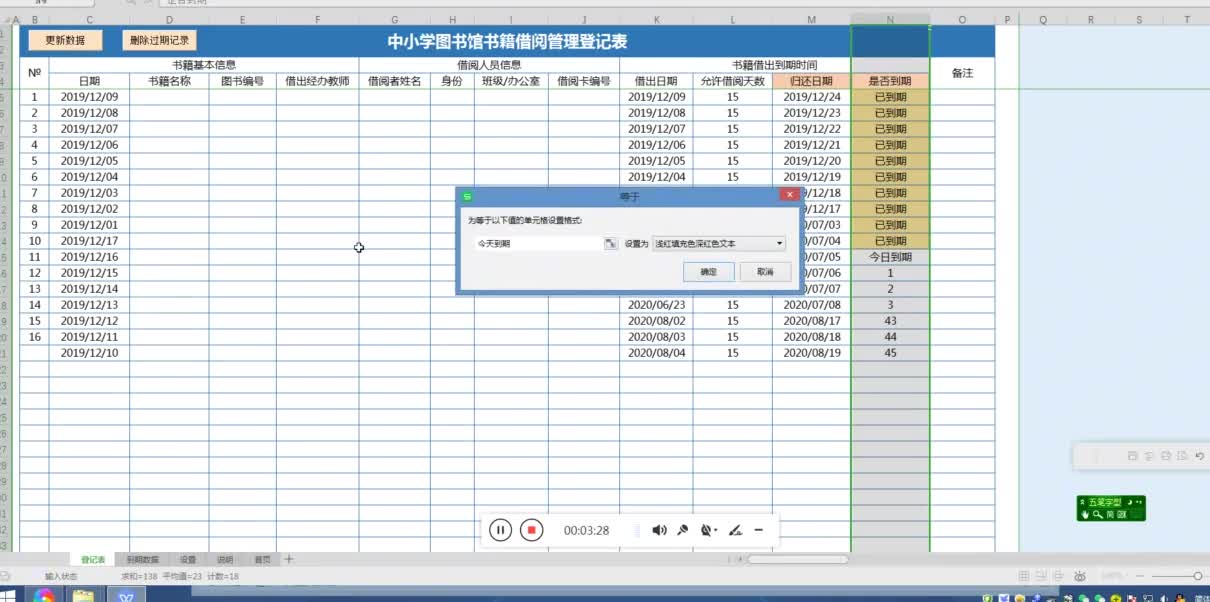Select the annotation pen icon on recording toolbar
This screenshot has width=1210, height=602.
point(736,530)
